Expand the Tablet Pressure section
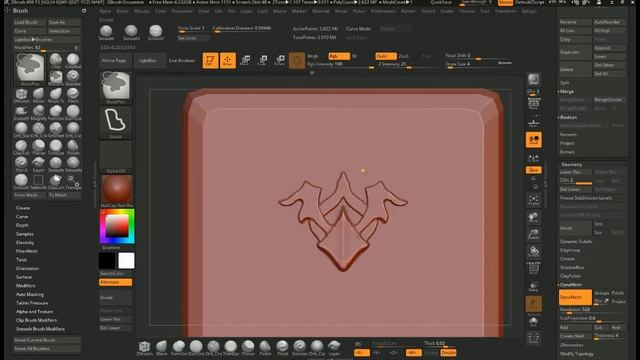 pyautogui.click(x=32, y=303)
